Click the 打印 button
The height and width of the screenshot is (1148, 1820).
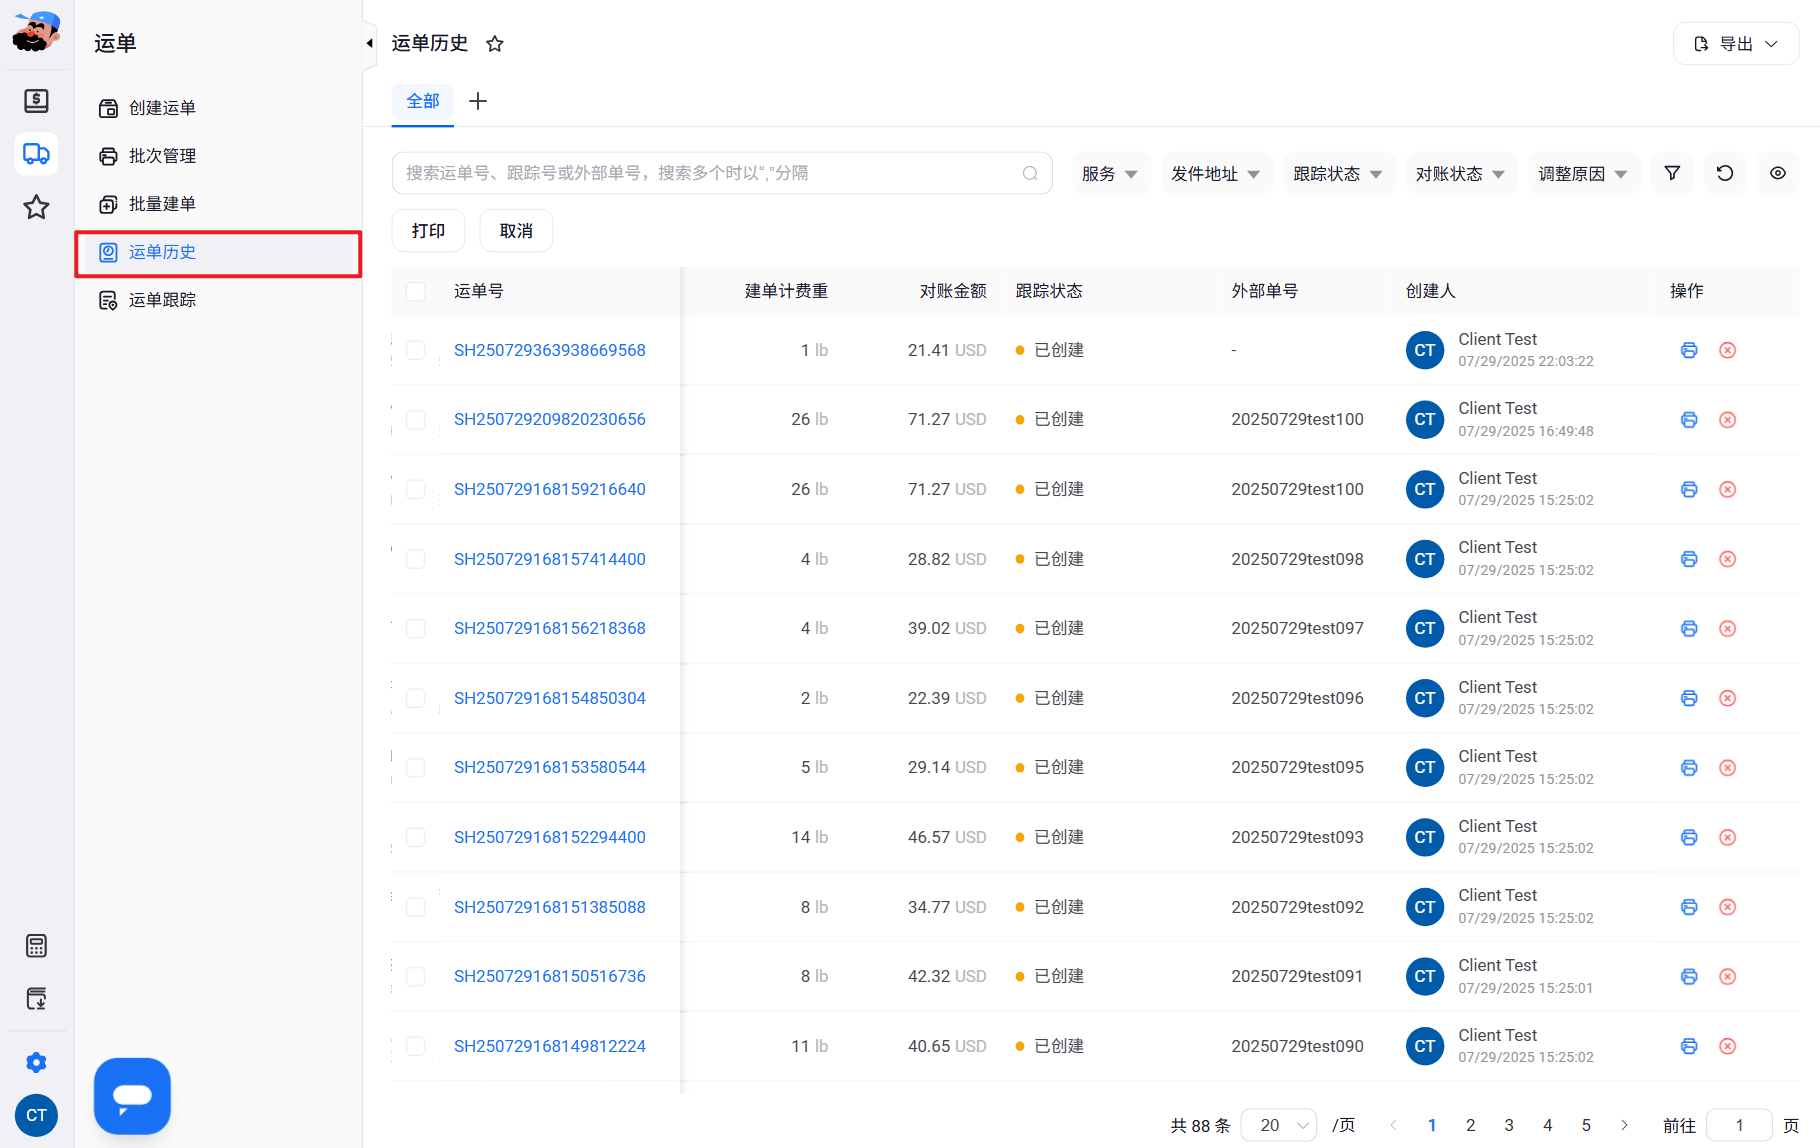(x=428, y=231)
